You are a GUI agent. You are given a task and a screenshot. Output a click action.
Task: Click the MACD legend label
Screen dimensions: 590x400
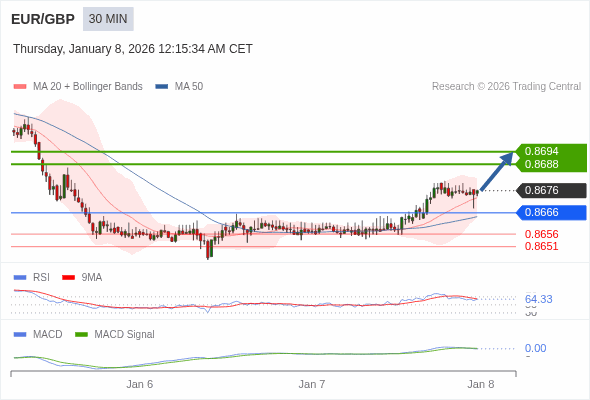point(48,335)
